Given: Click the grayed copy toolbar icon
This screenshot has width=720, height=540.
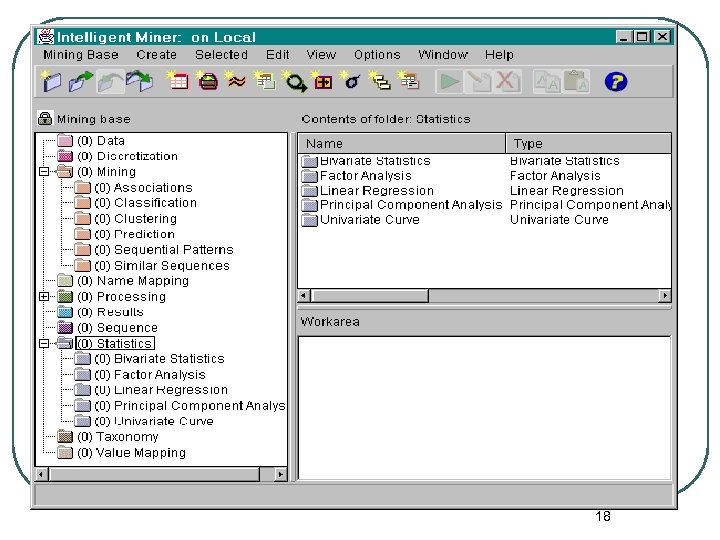Looking at the screenshot, I should (x=547, y=82).
